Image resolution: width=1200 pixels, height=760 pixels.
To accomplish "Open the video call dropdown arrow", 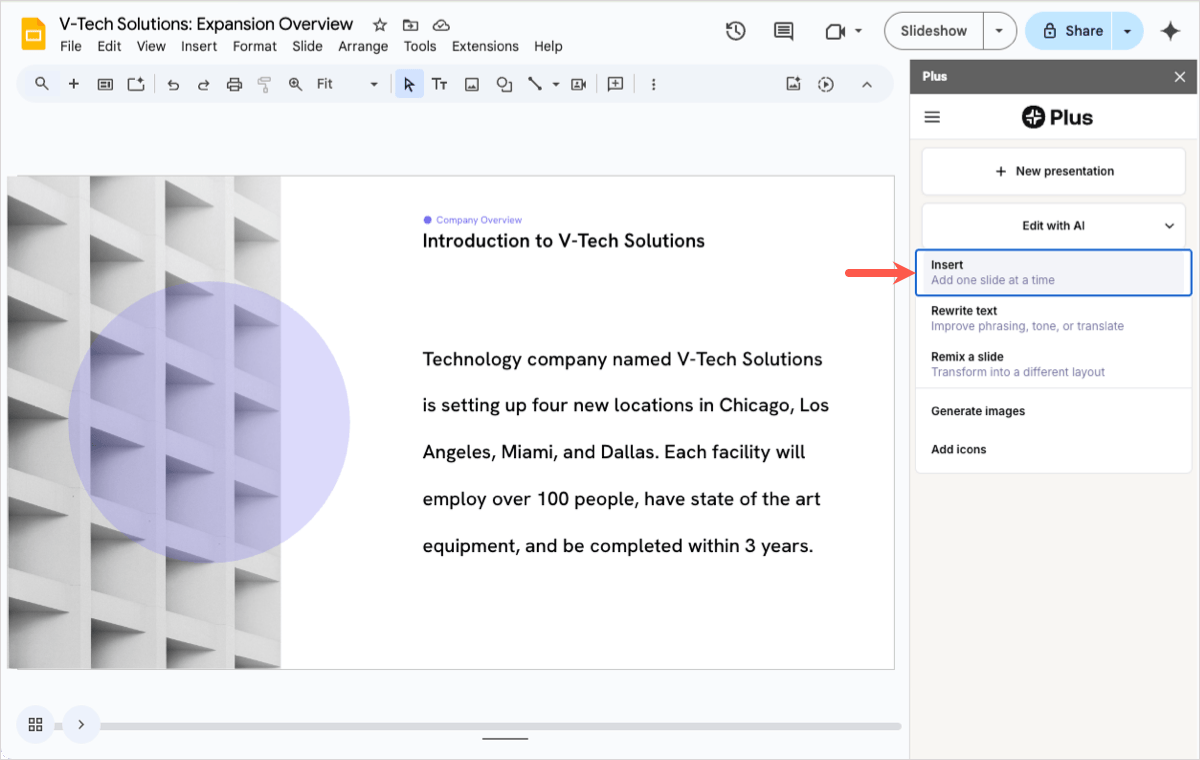I will tap(858, 31).
